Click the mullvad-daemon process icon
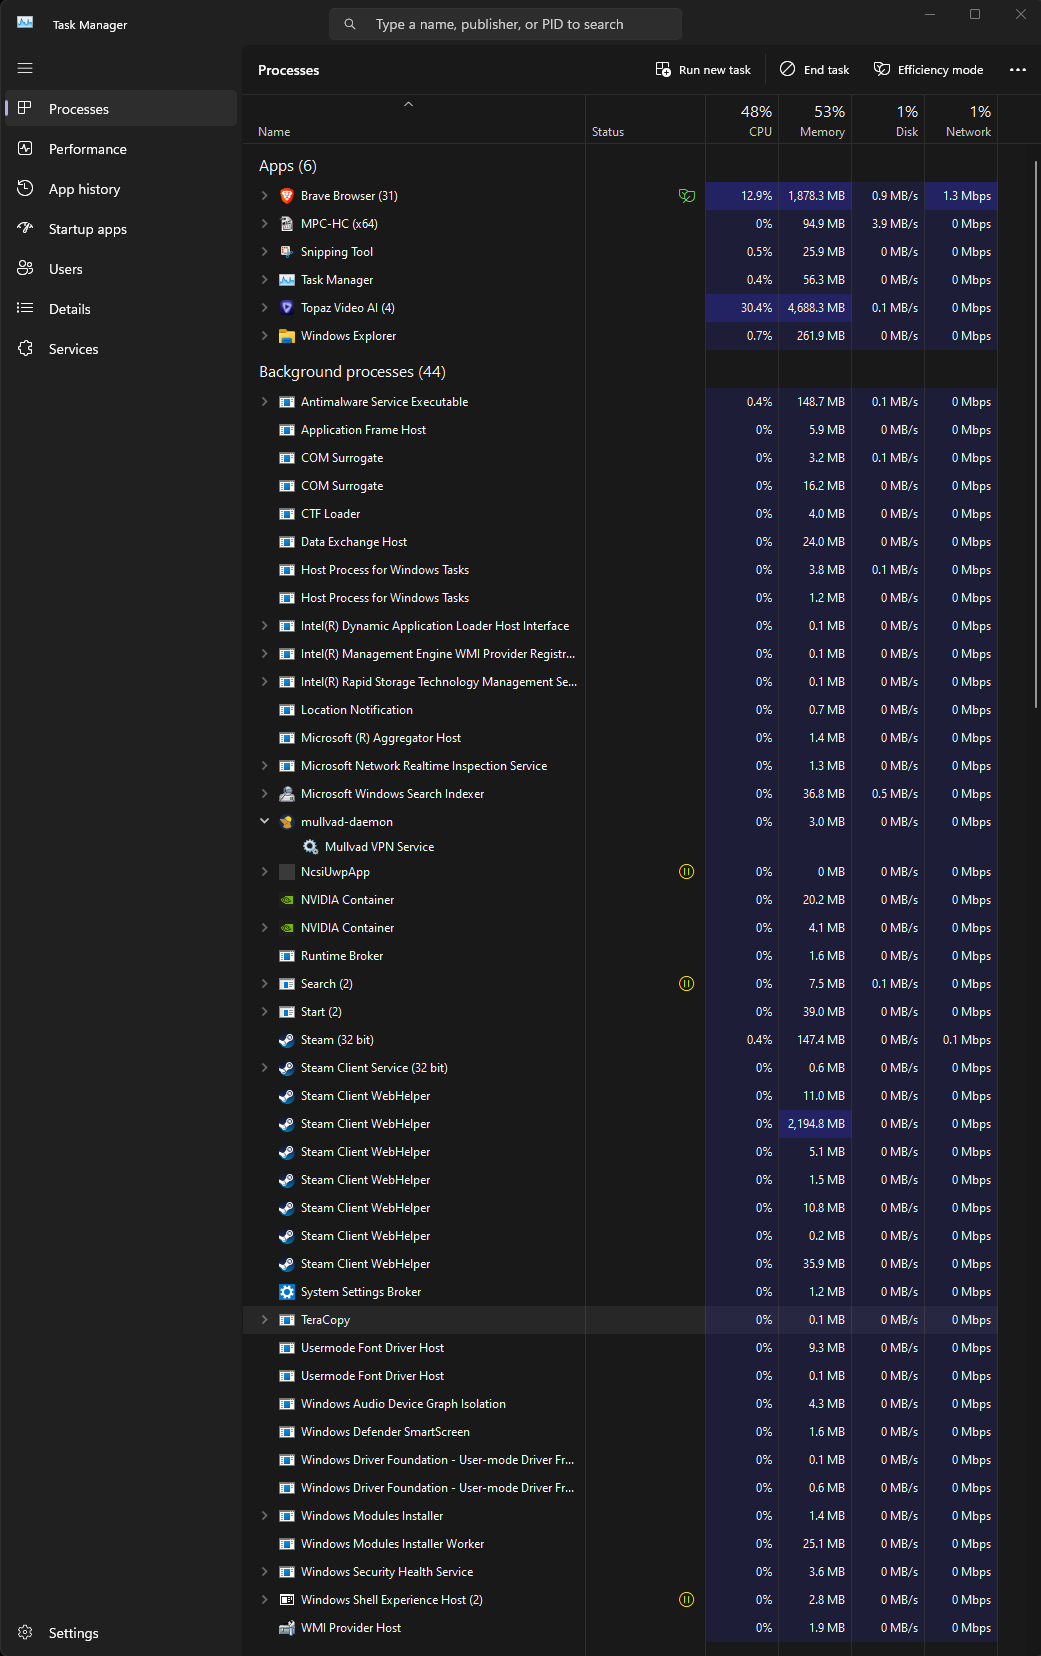This screenshot has width=1041, height=1656. tap(287, 822)
